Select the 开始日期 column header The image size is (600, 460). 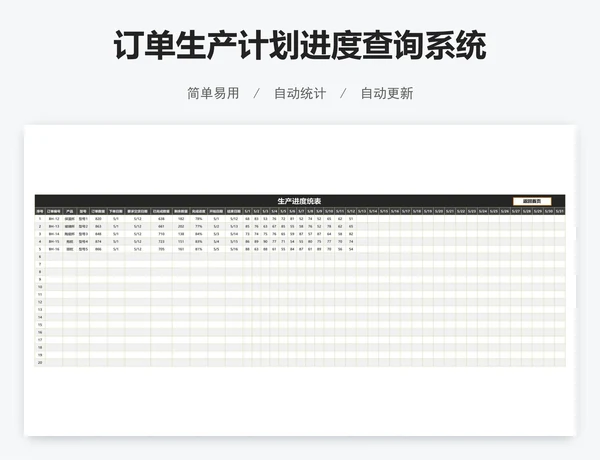click(x=216, y=211)
